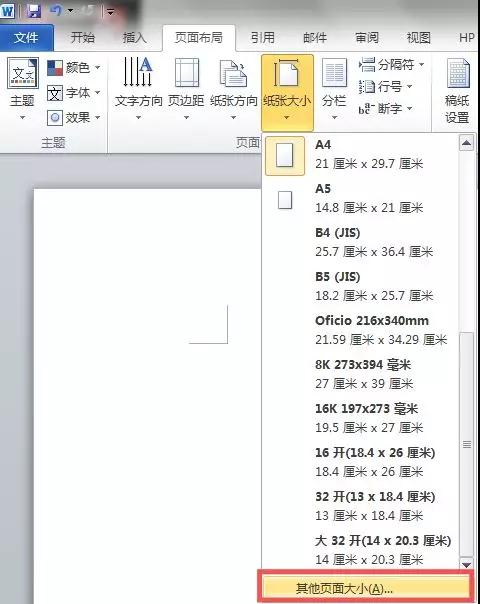
Task: Open the 文件 file tab
Action: tap(26, 38)
